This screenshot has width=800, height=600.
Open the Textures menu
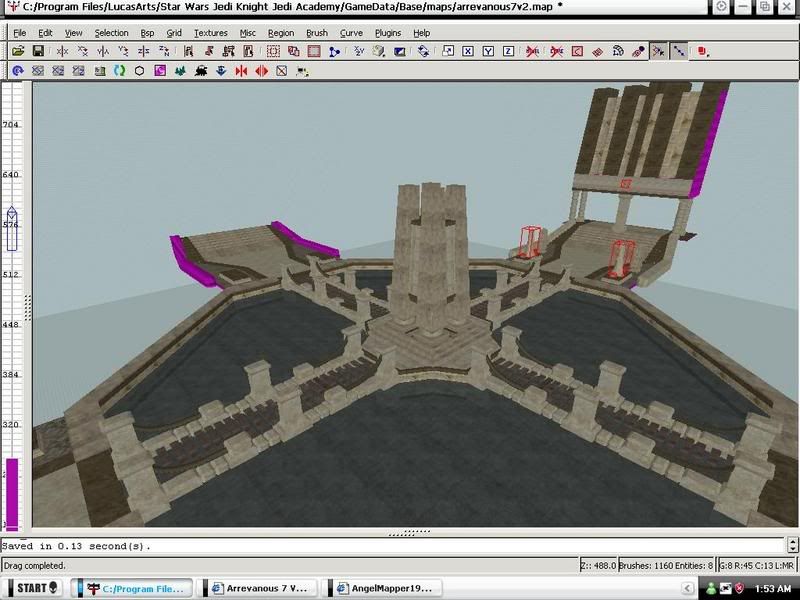[210, 33]
